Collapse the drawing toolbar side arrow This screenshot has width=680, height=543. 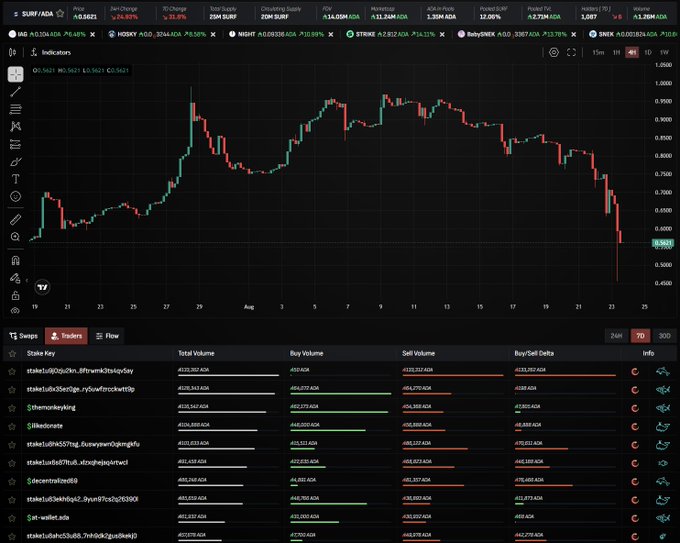(27, 281)
